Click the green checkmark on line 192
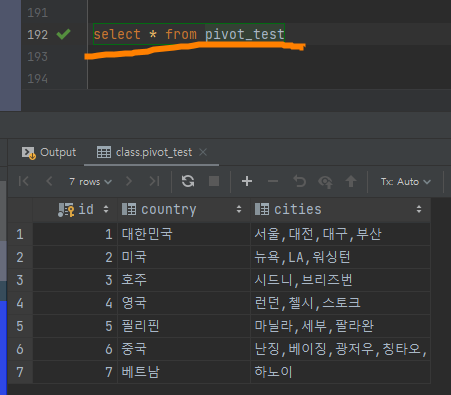Image resolution: width=451 pixels, height=395 pixels. pyautogui.click(x=63, y=34)
